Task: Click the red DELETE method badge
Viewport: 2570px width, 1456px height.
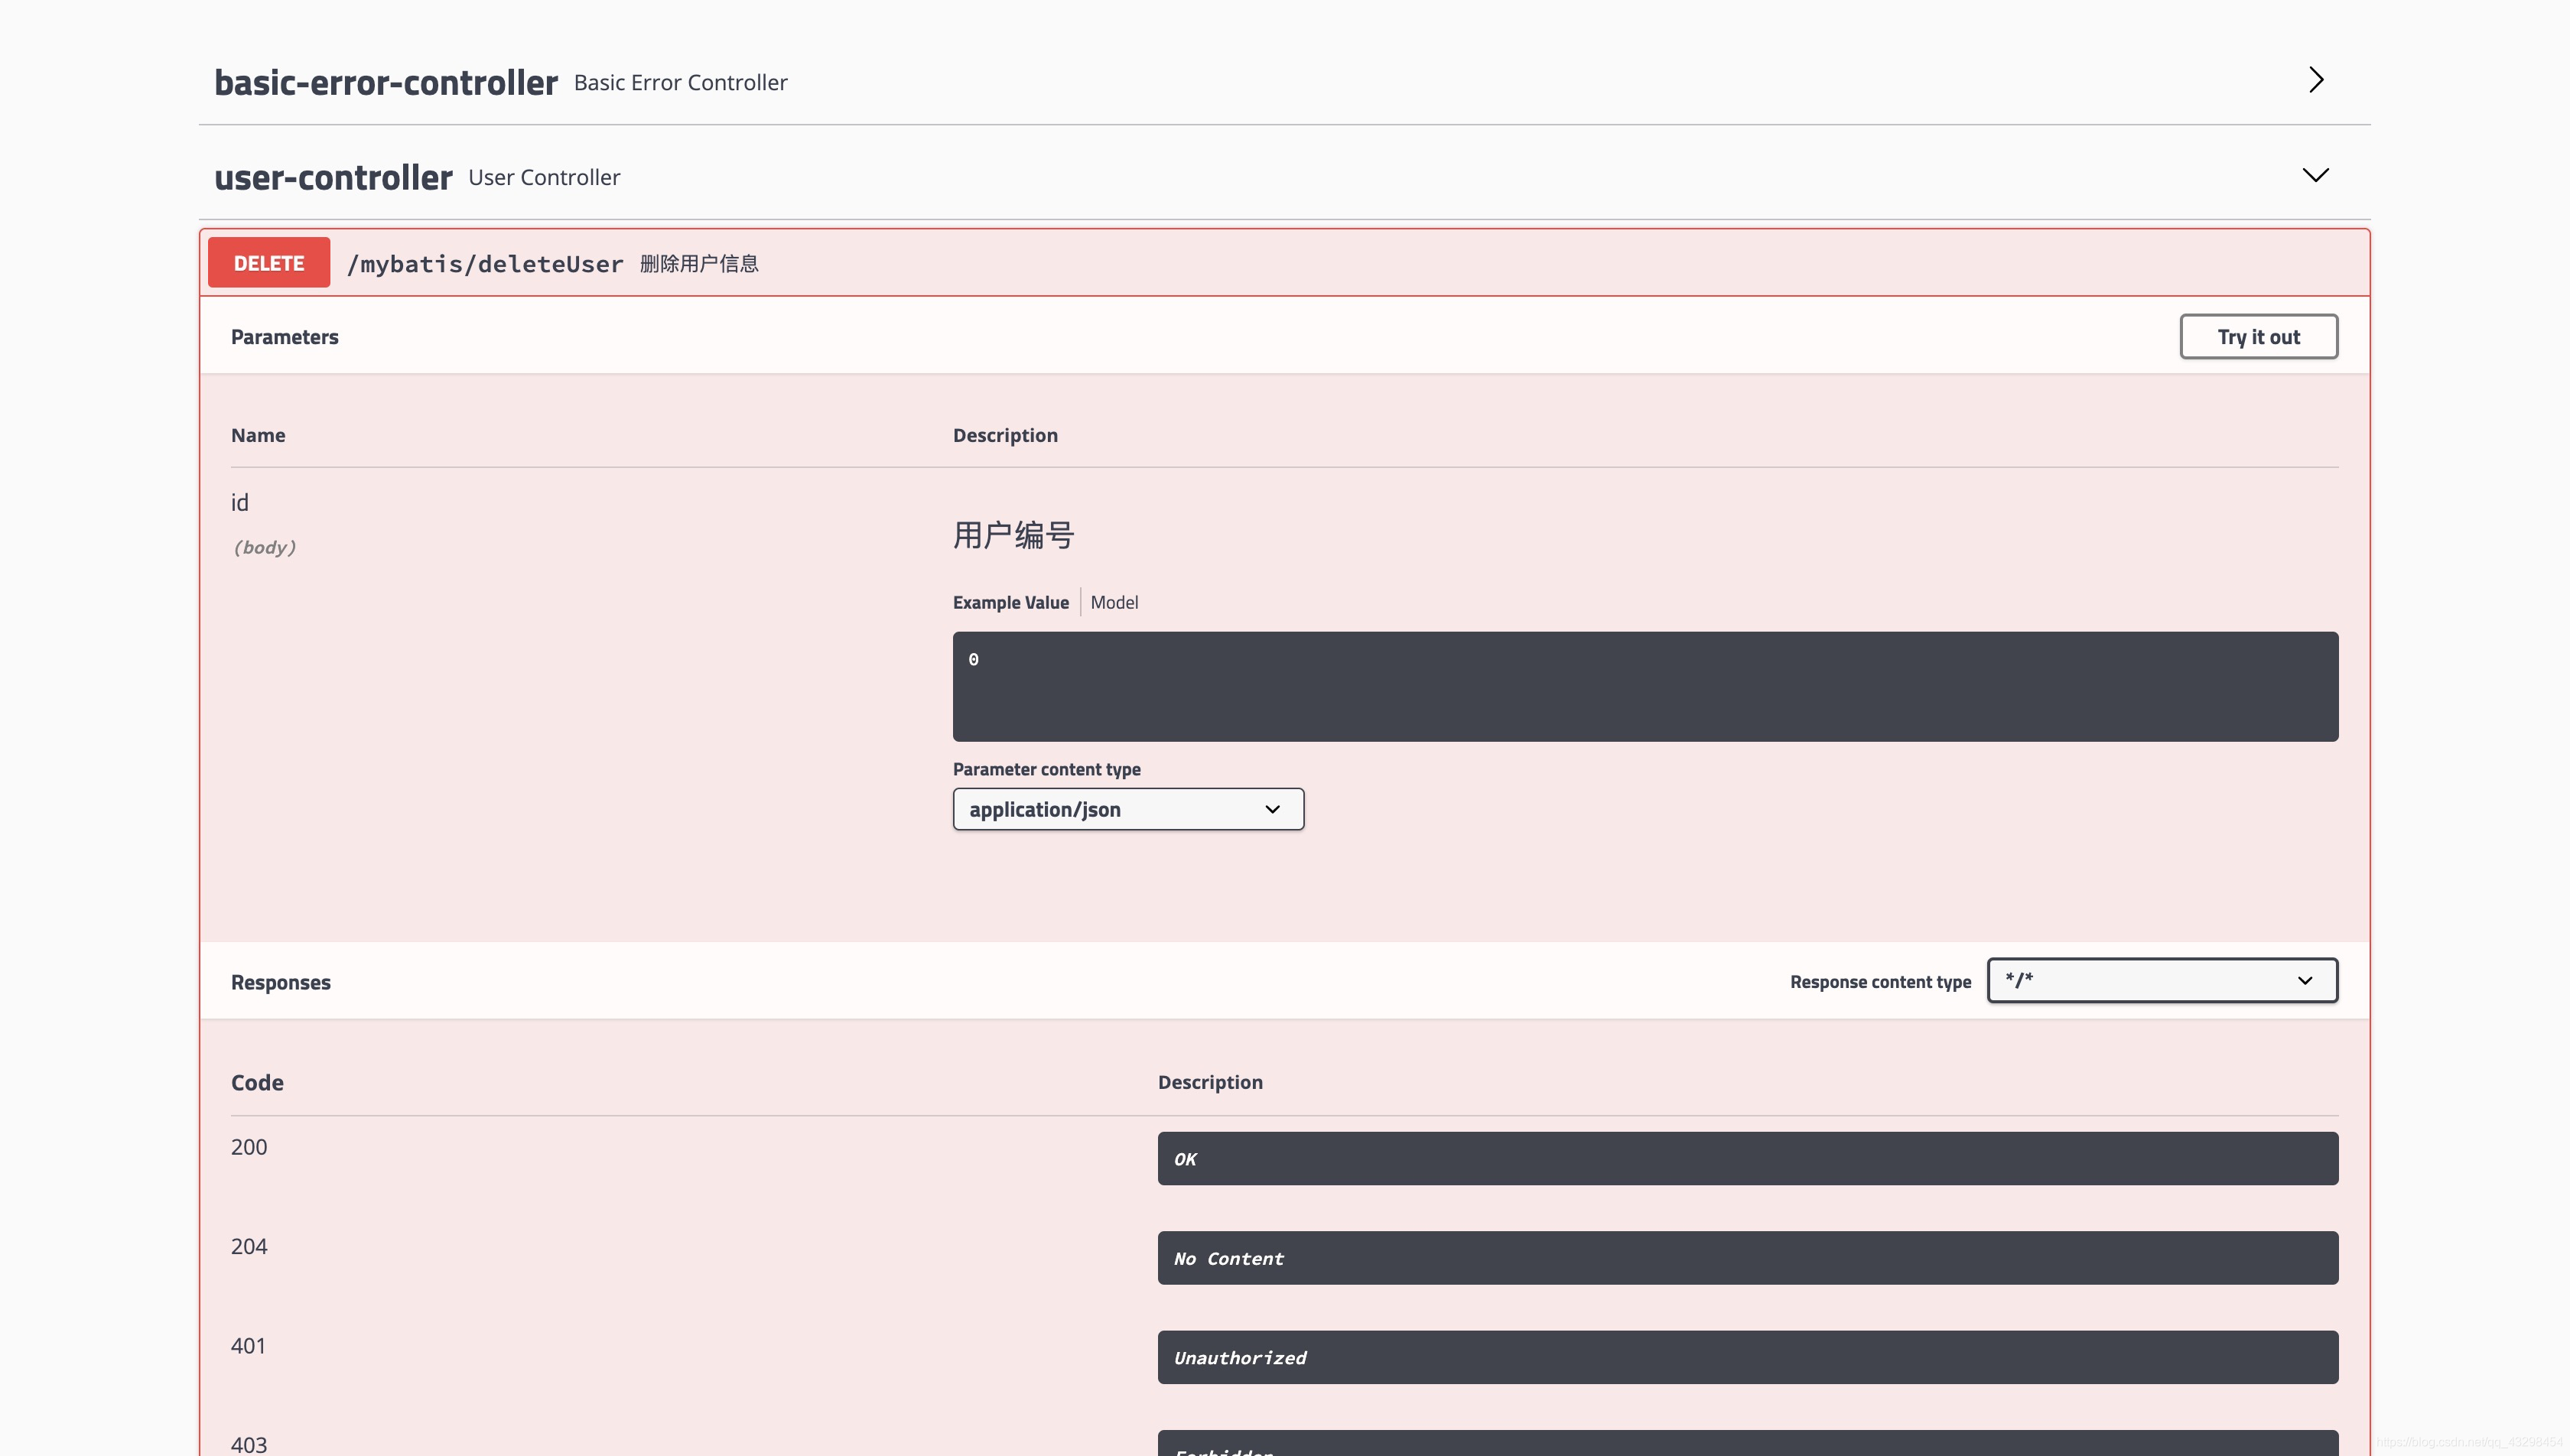Action: (269, 263)
